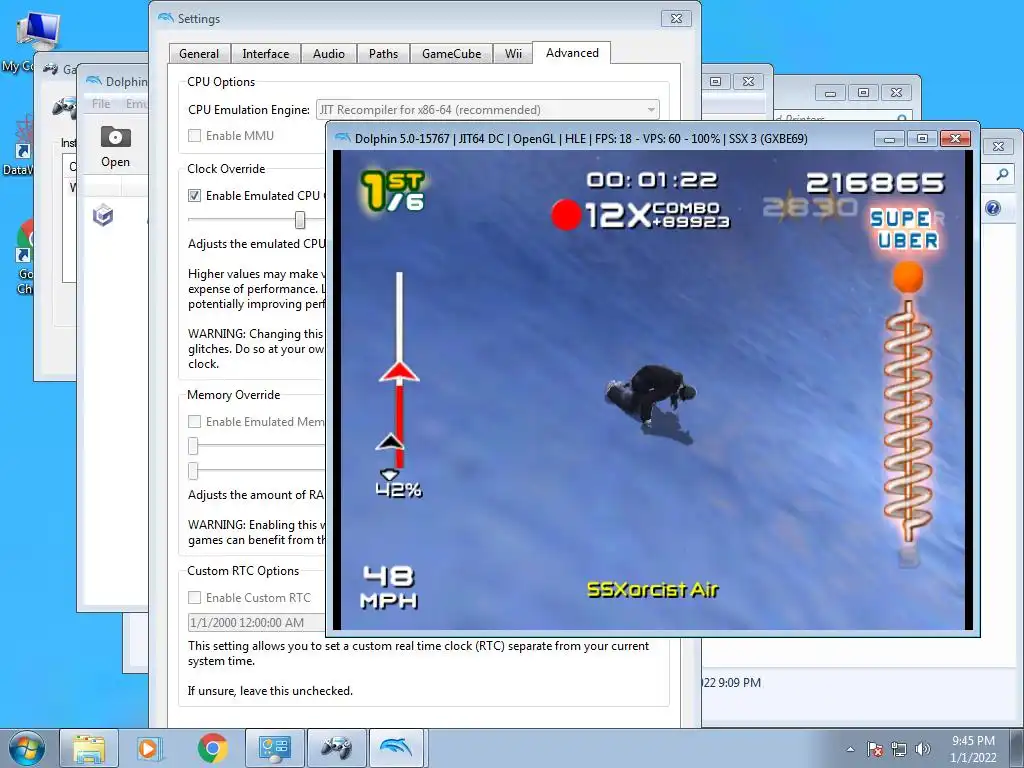Open the Google Chrome desktop shortcut
This screenshot has height=768, width=1024.
tap(24, 243)
